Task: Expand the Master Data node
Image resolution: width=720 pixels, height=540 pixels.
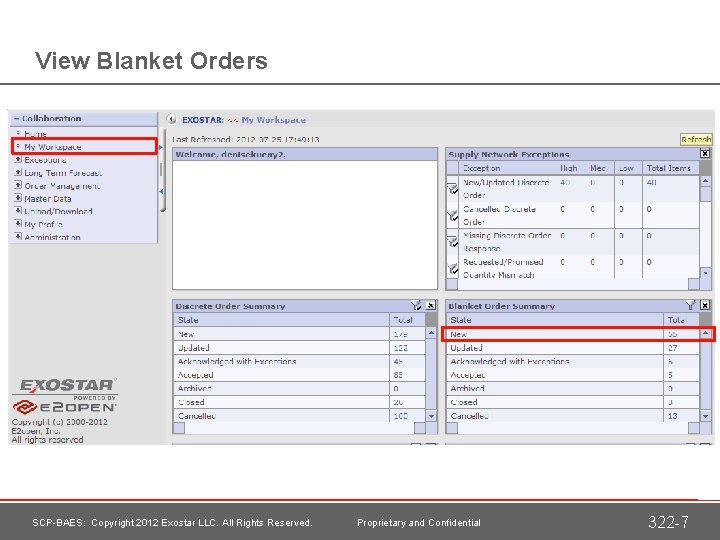Action: tap(18, 198)
